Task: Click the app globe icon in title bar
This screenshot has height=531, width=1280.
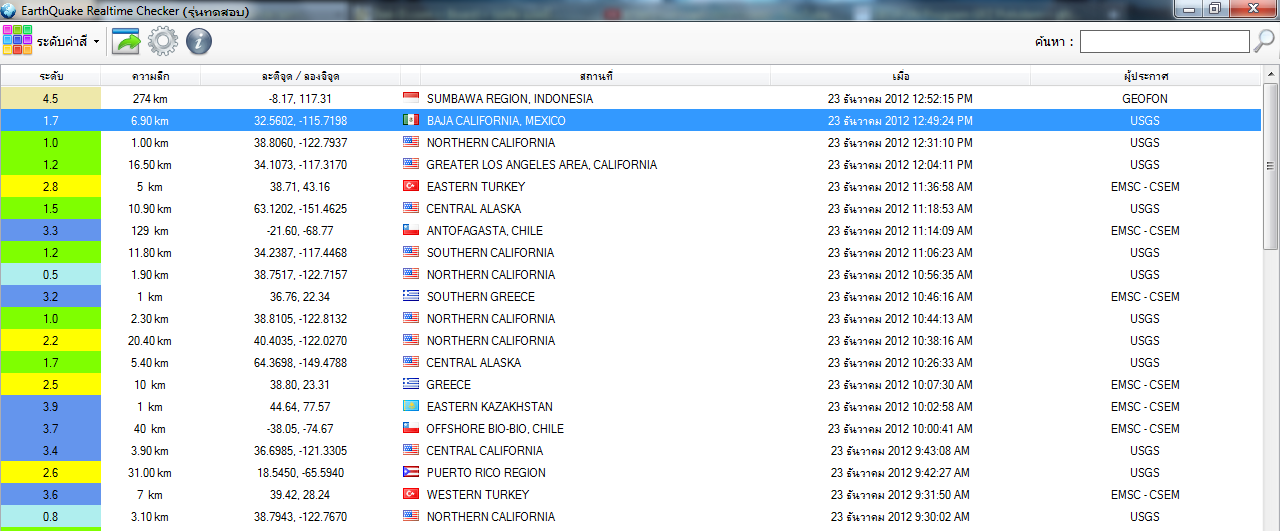Action: pos(10,11)
